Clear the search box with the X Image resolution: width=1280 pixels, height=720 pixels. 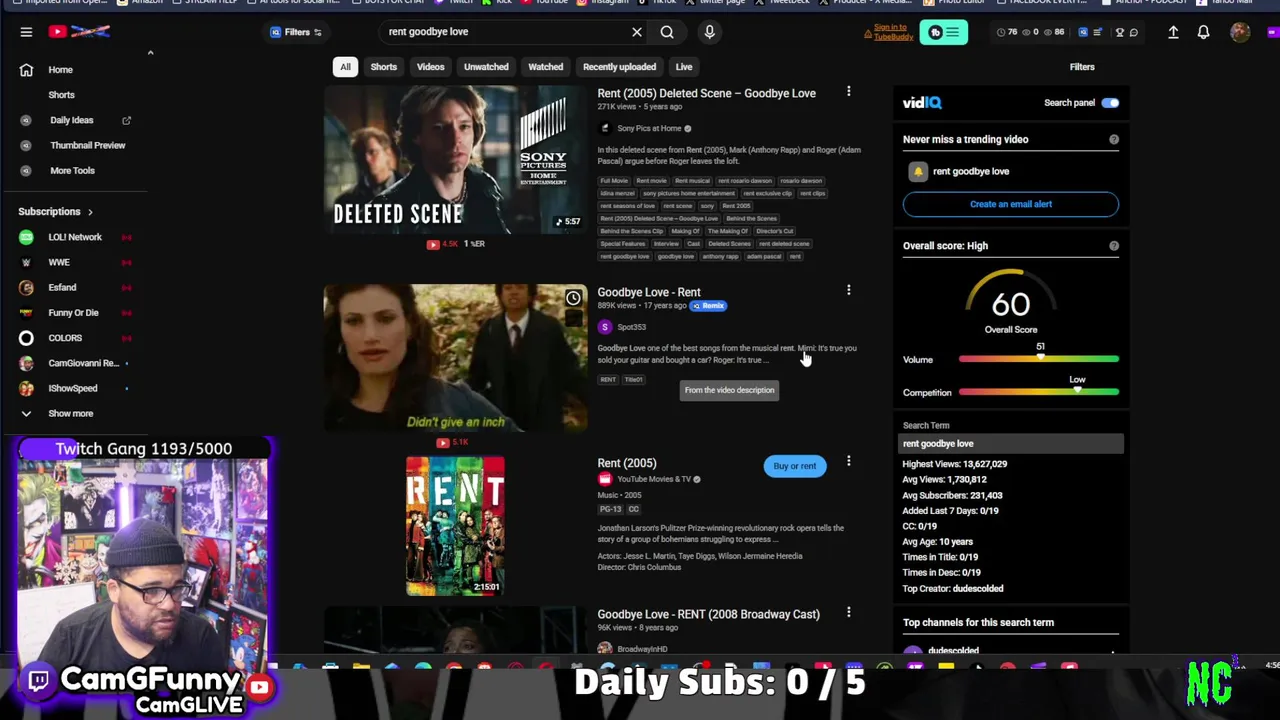tap(637, 32)
